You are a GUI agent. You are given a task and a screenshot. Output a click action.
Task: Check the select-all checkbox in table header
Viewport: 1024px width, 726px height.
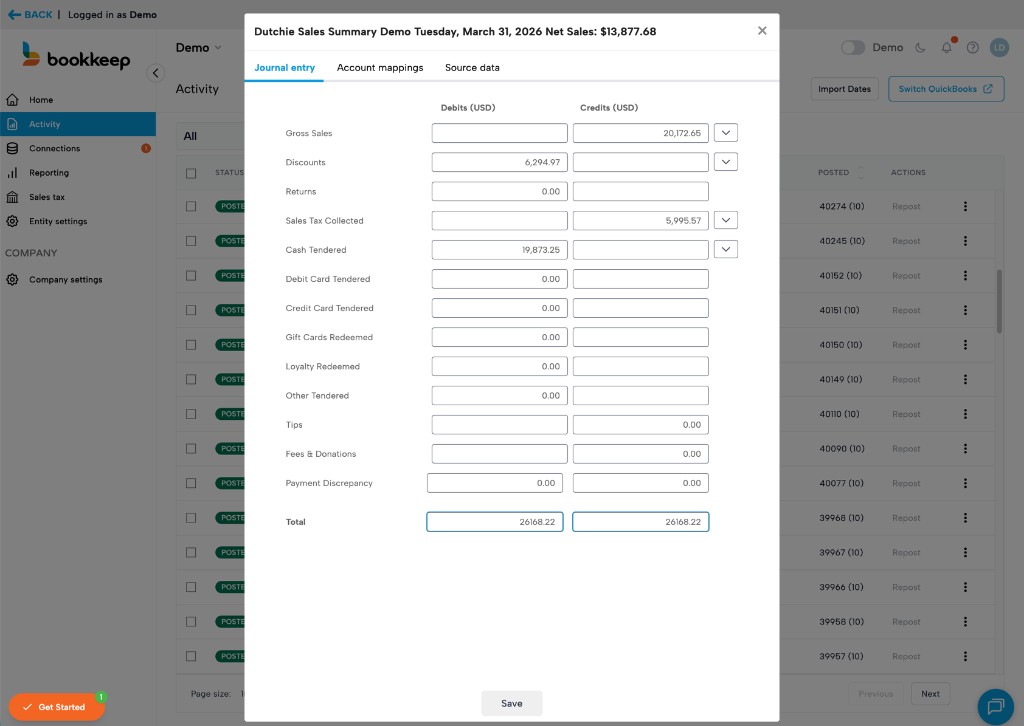point(191,173)
